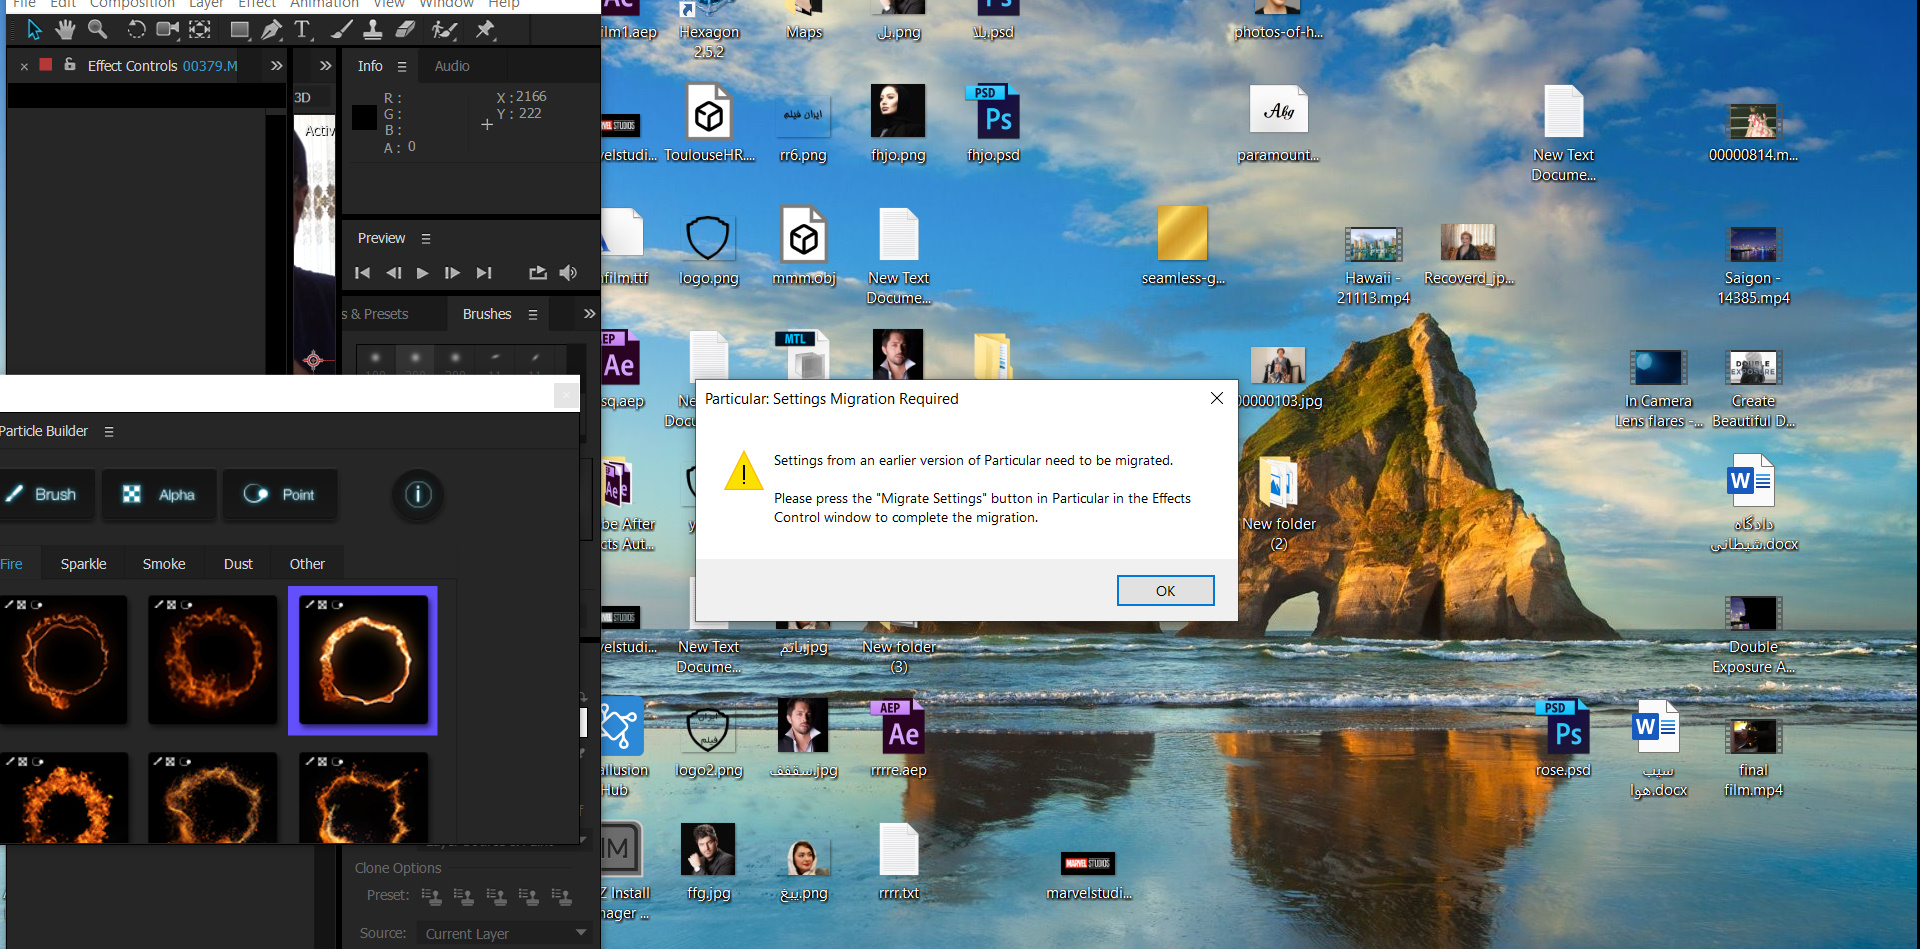Image resolution: width=1920 pixels, height=949 pixels.
Task: Select the Hand tool
Action: click(x=65, y=30)
